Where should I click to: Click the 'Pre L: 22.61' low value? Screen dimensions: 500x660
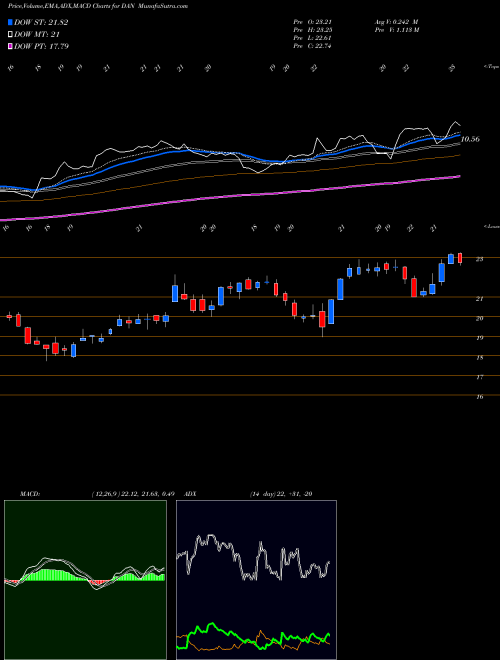tap(312, 38)
